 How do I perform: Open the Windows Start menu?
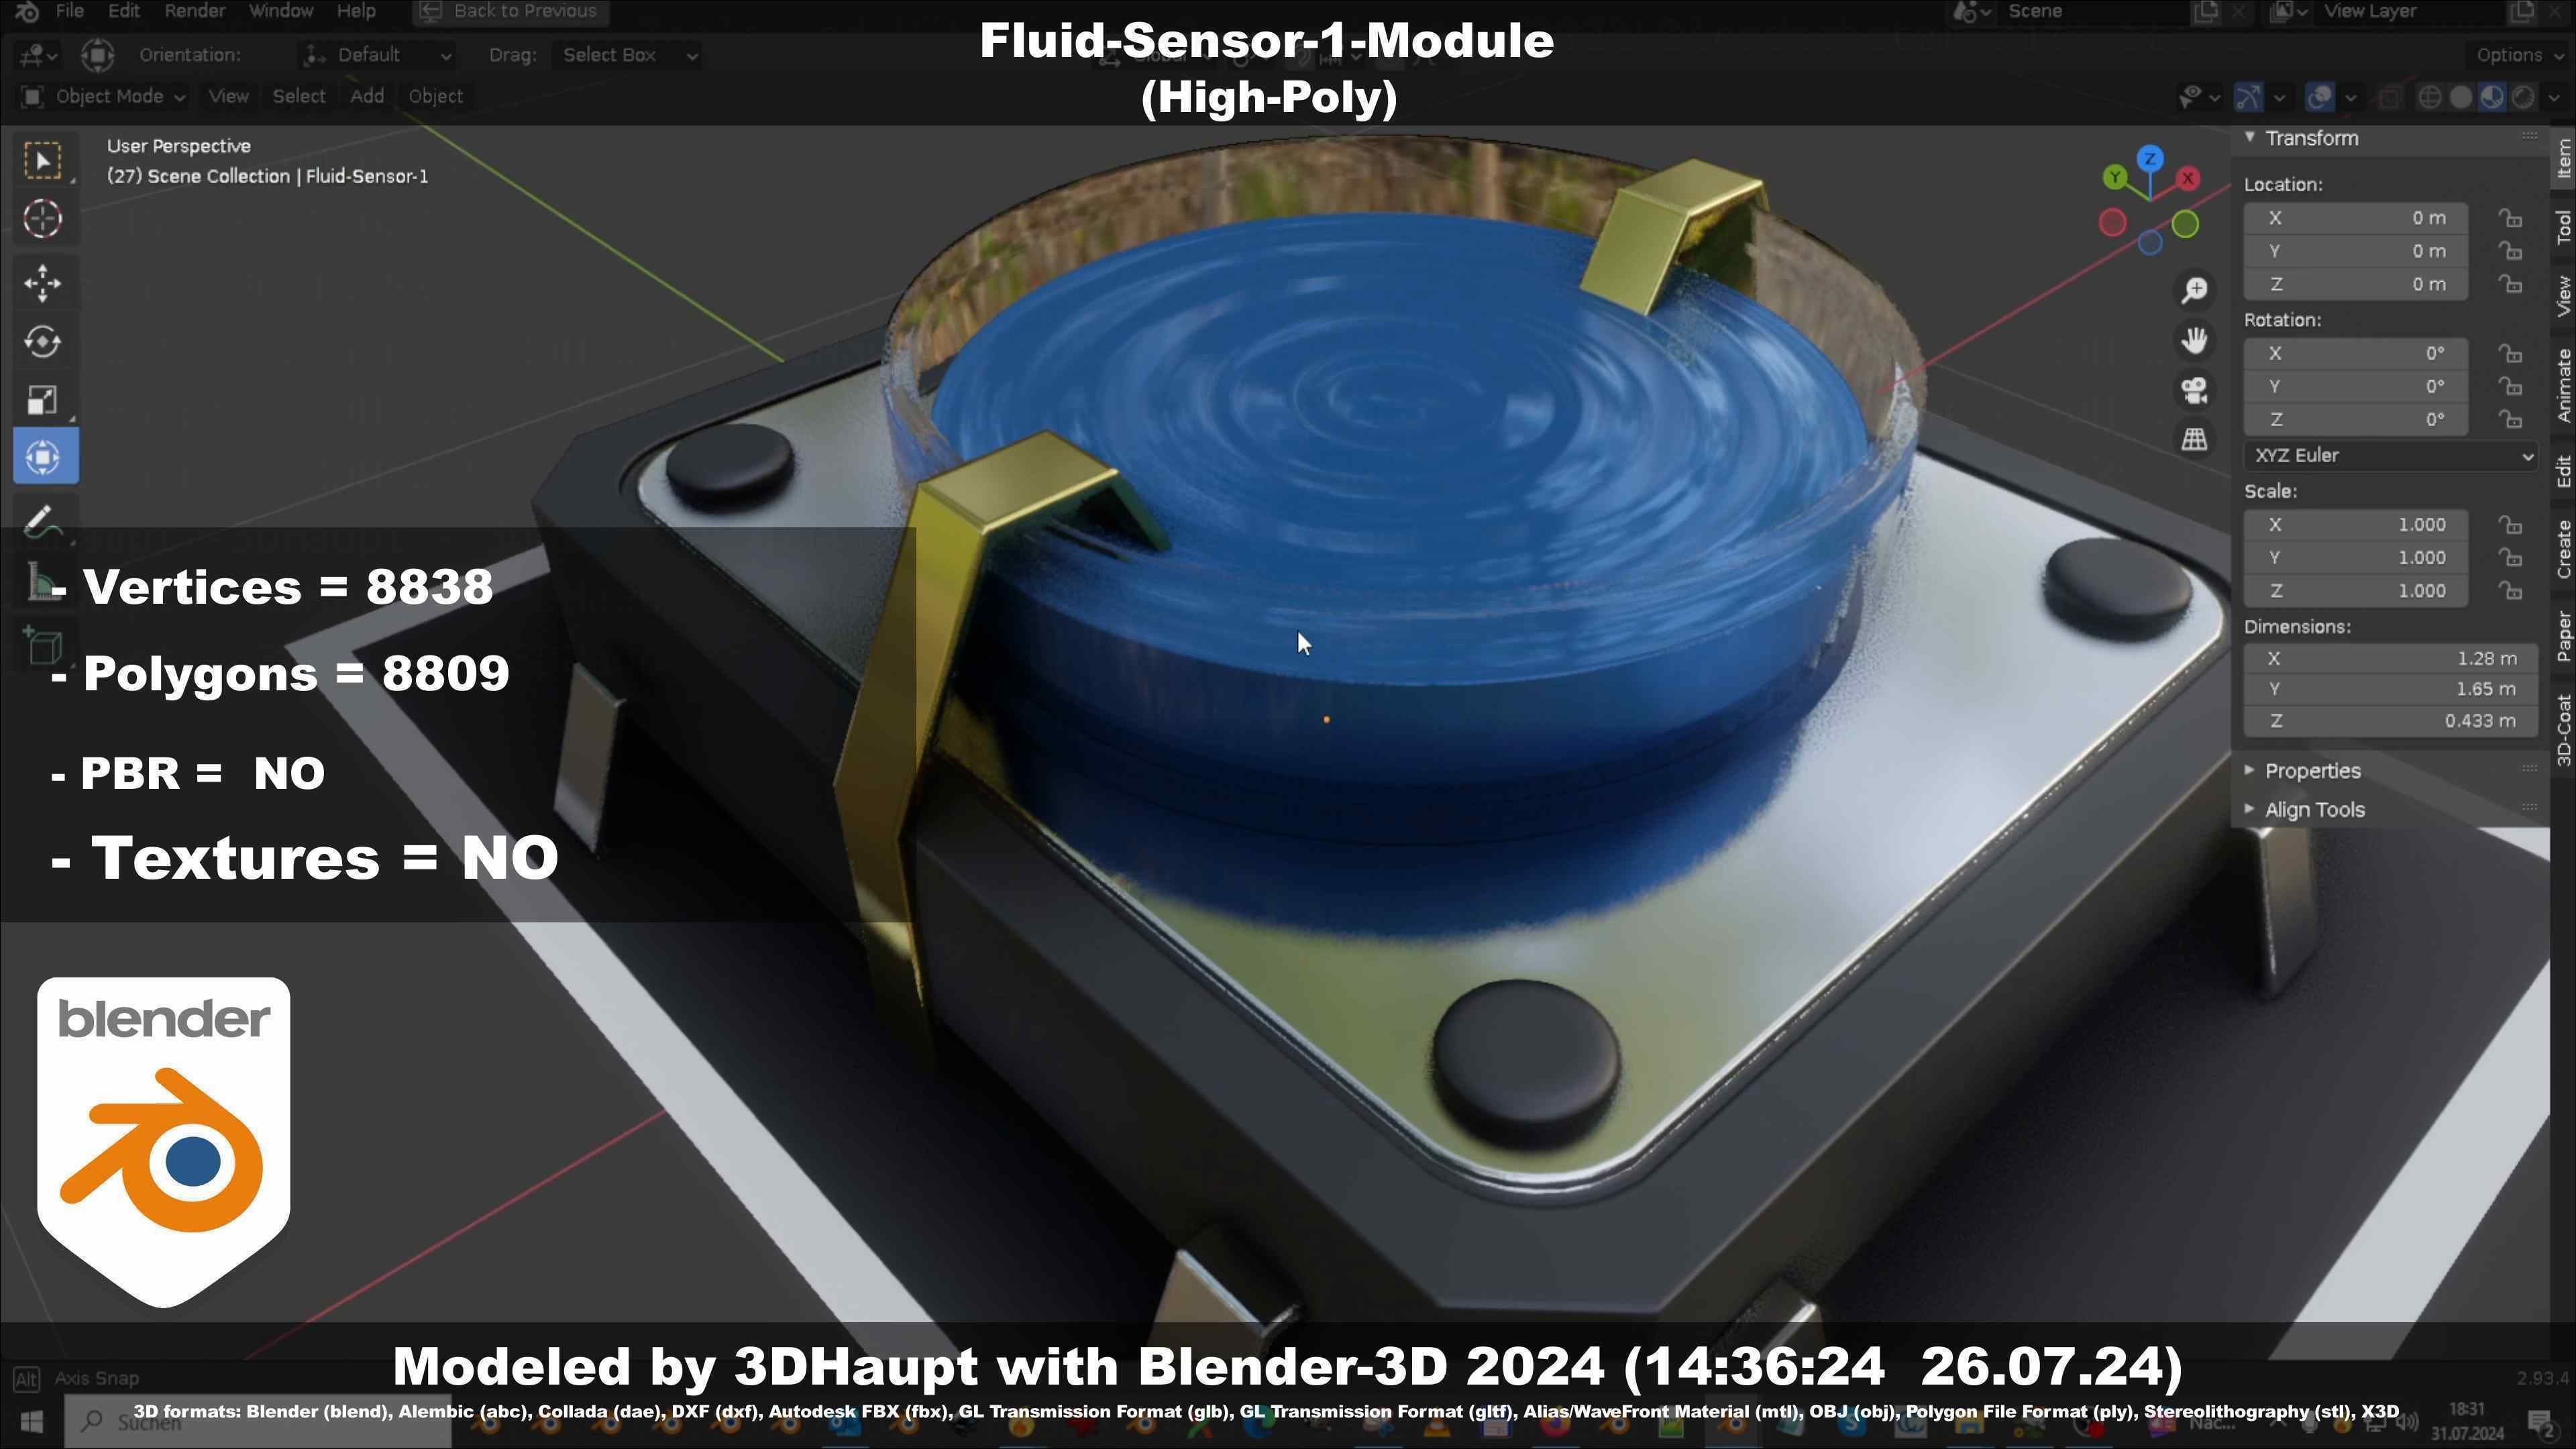tap(31, 1421)
